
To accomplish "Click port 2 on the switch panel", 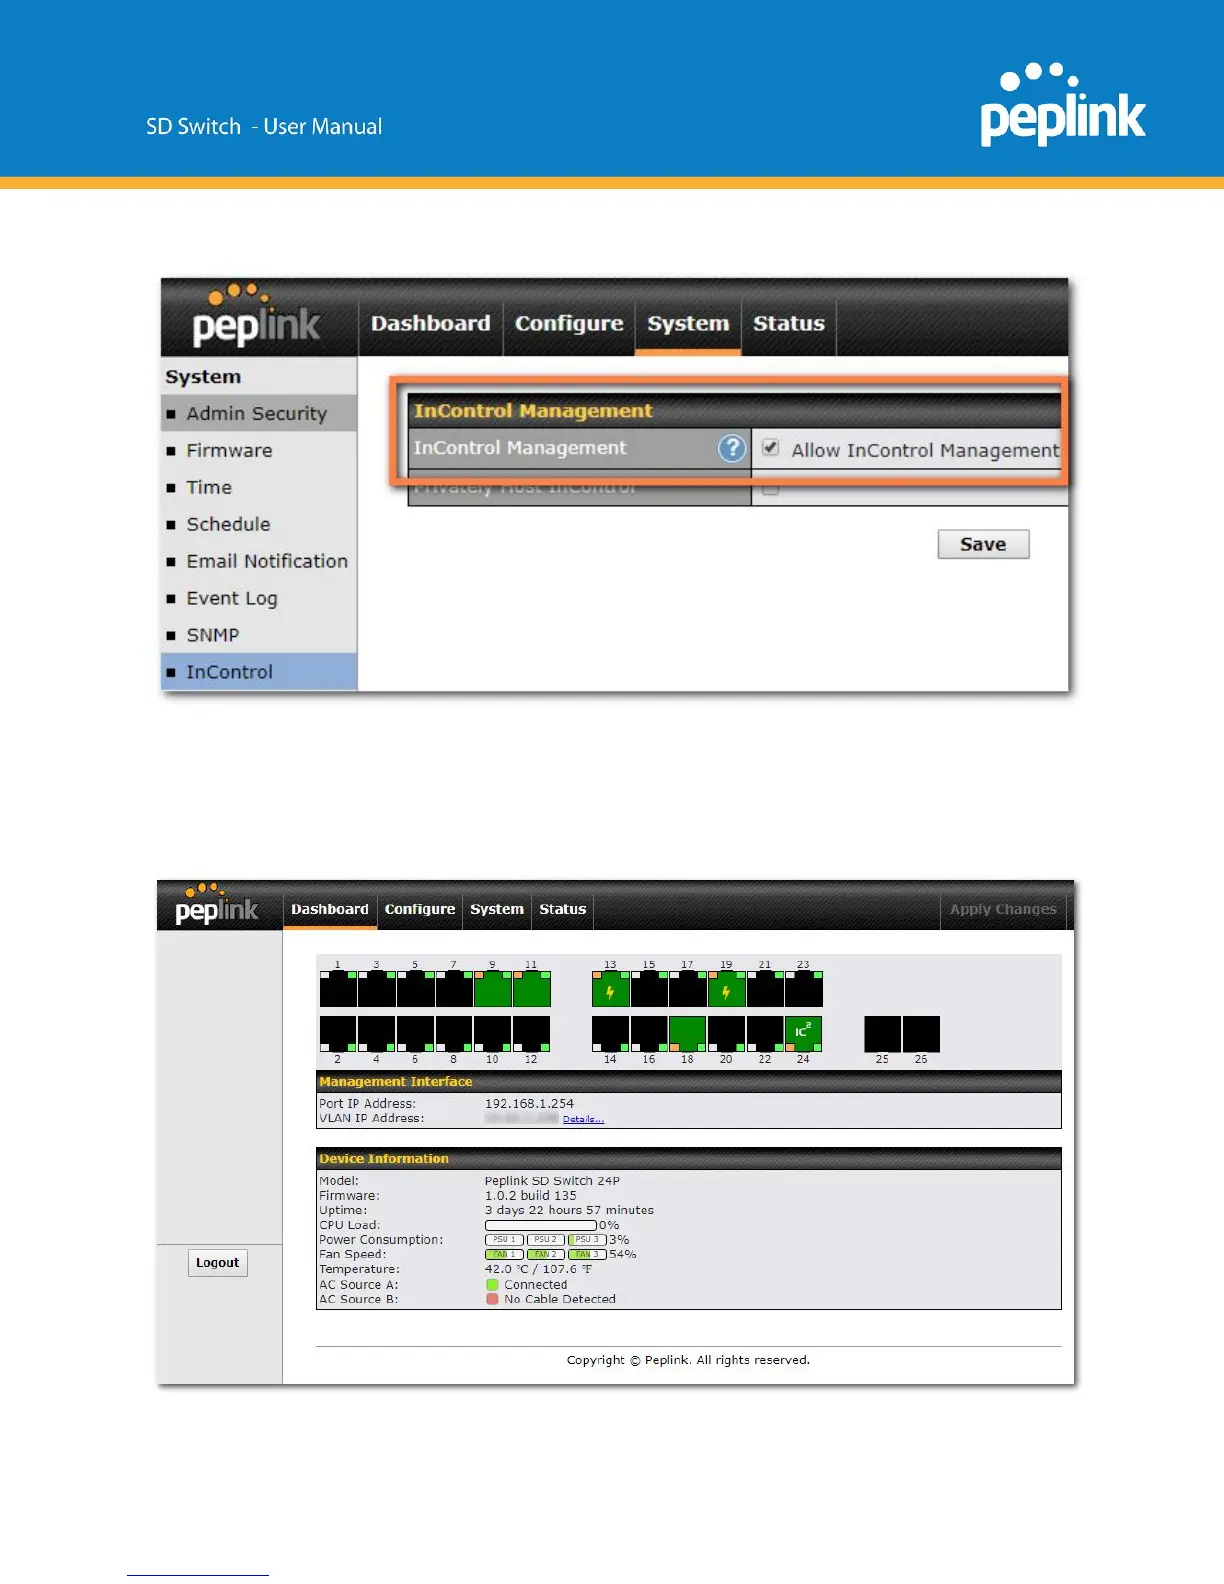I will [338, 1034].
